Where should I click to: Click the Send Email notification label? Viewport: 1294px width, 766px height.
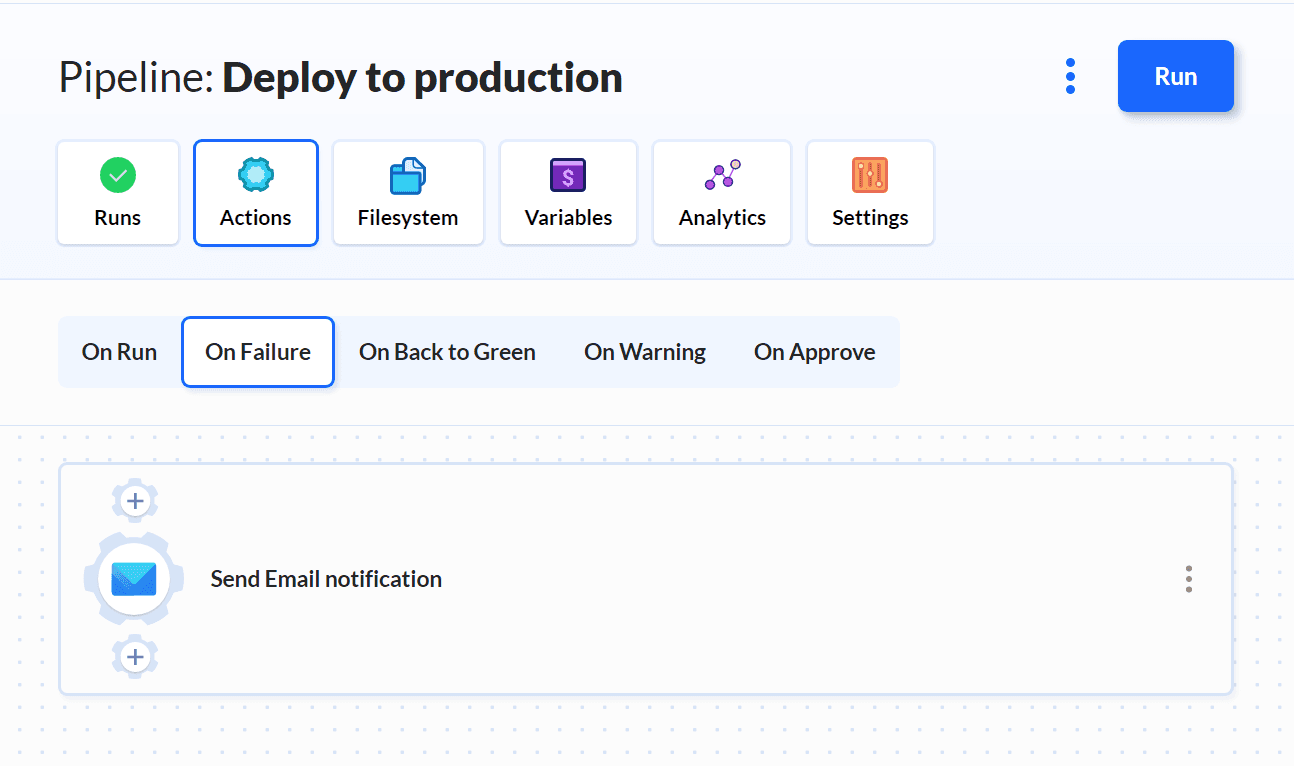tap(326, 579)
